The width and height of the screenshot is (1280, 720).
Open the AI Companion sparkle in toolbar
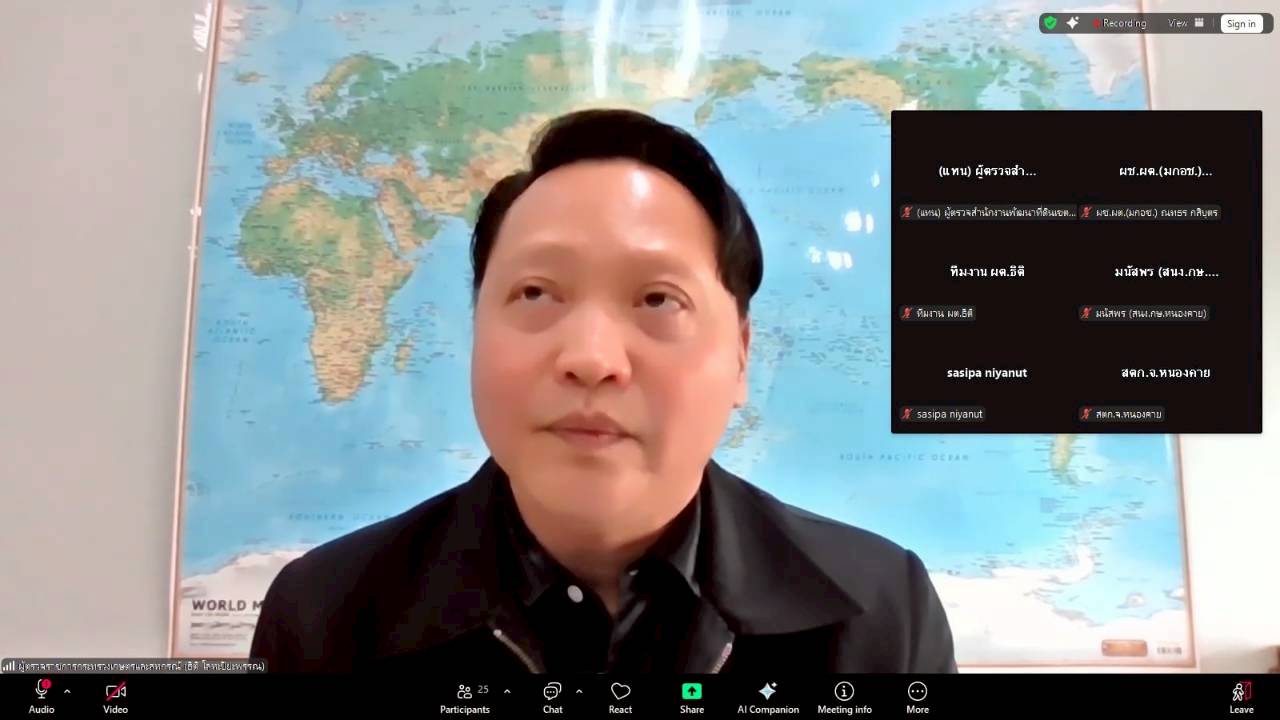pyautogui.click(x=767, y=697)
